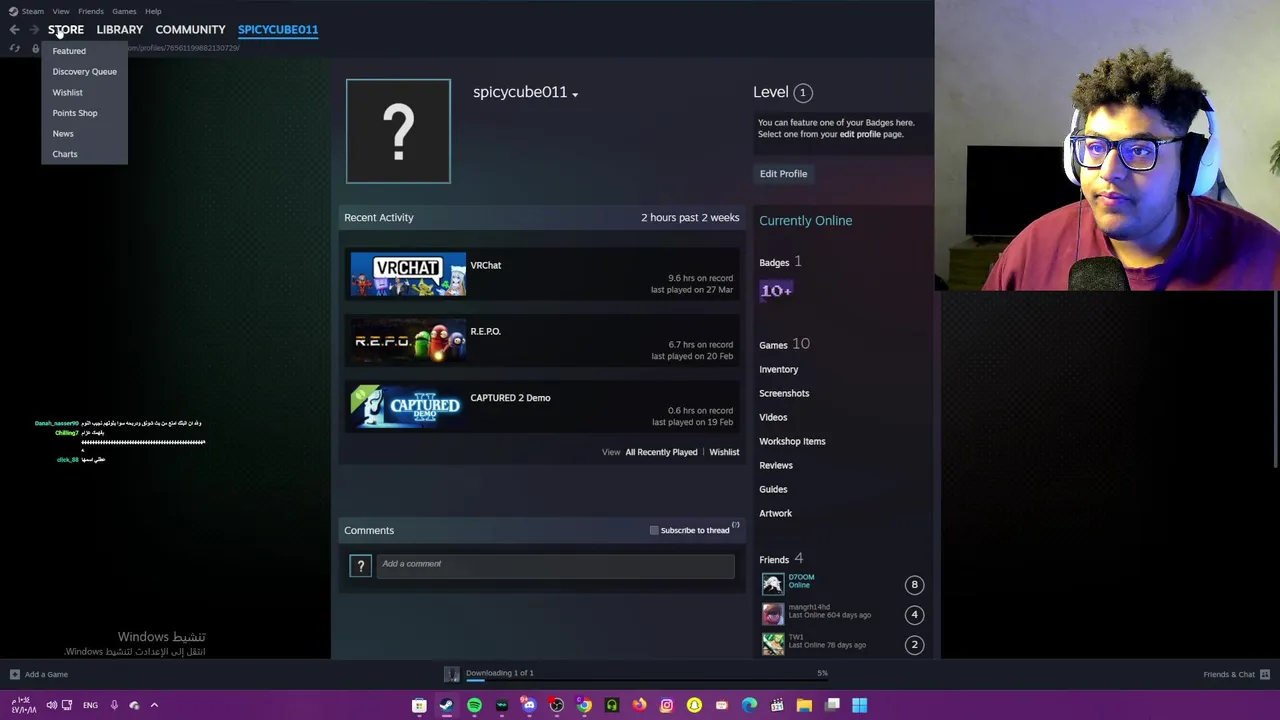Select the SPICYCUBE011 profile tab
Image resolution: width=1280 pixels, height=720 pixels.
pyautogui.click(x=278, y=30)
